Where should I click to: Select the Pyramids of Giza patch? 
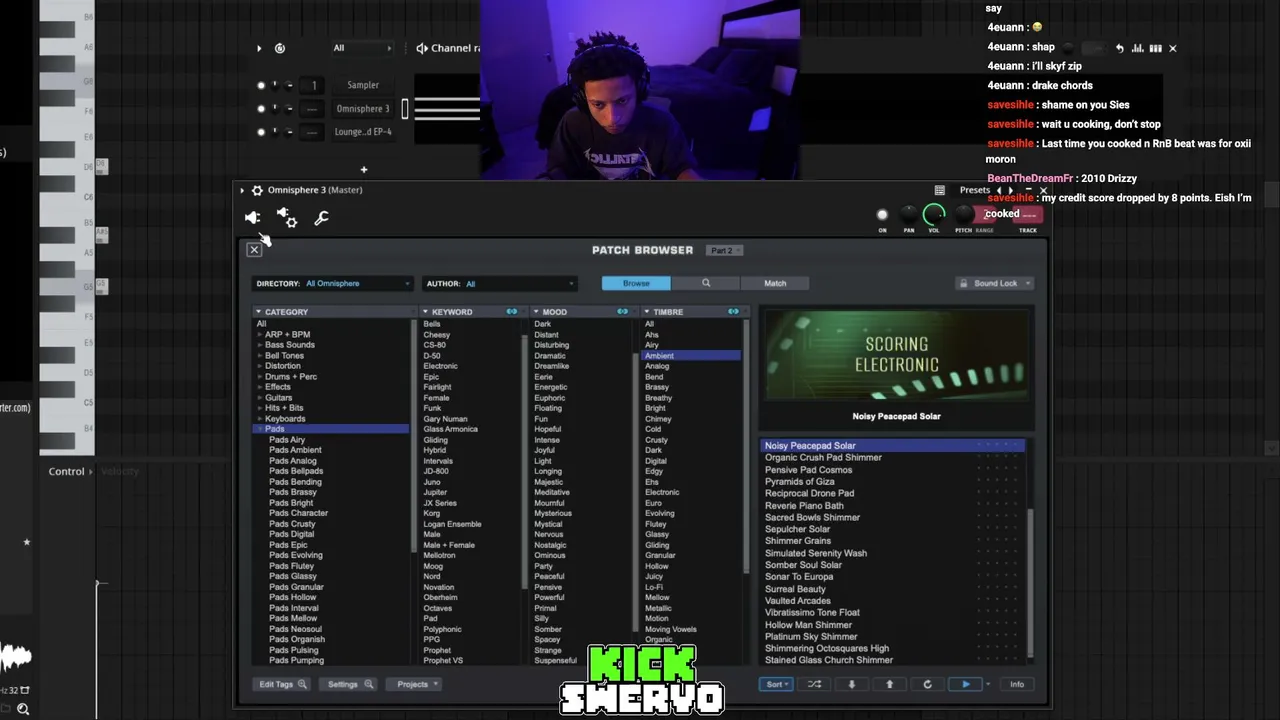coord(799,481)
